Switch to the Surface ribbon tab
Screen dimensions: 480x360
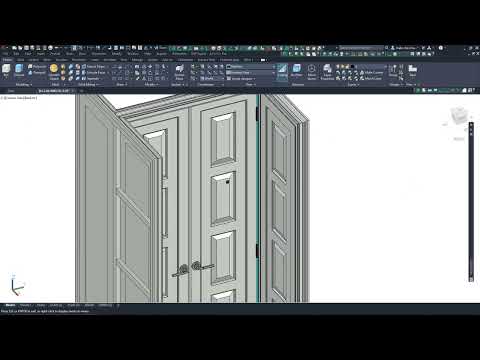(x=33, y=60)
